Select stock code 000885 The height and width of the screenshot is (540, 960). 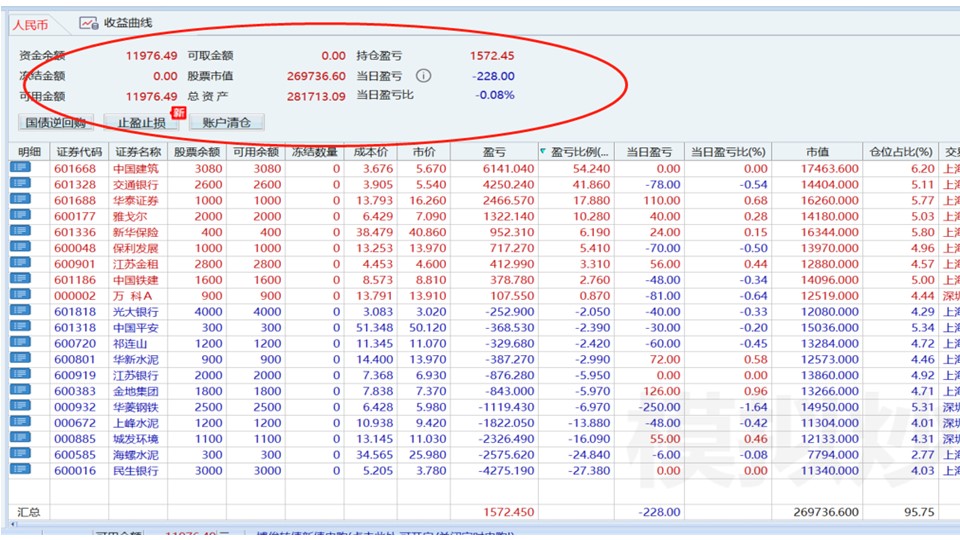(x=75, y=439)
